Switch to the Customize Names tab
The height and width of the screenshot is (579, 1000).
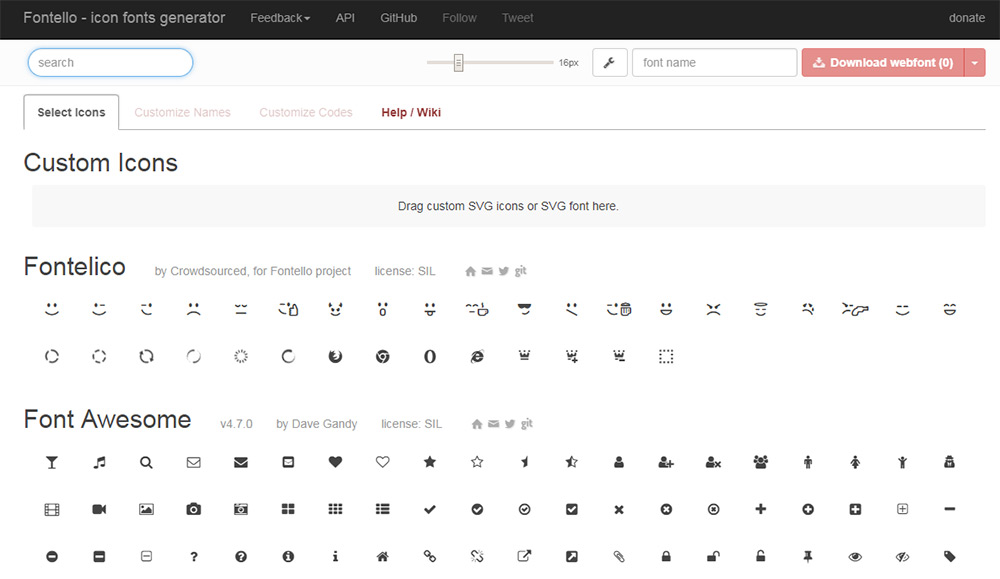[x=182, y=112]
